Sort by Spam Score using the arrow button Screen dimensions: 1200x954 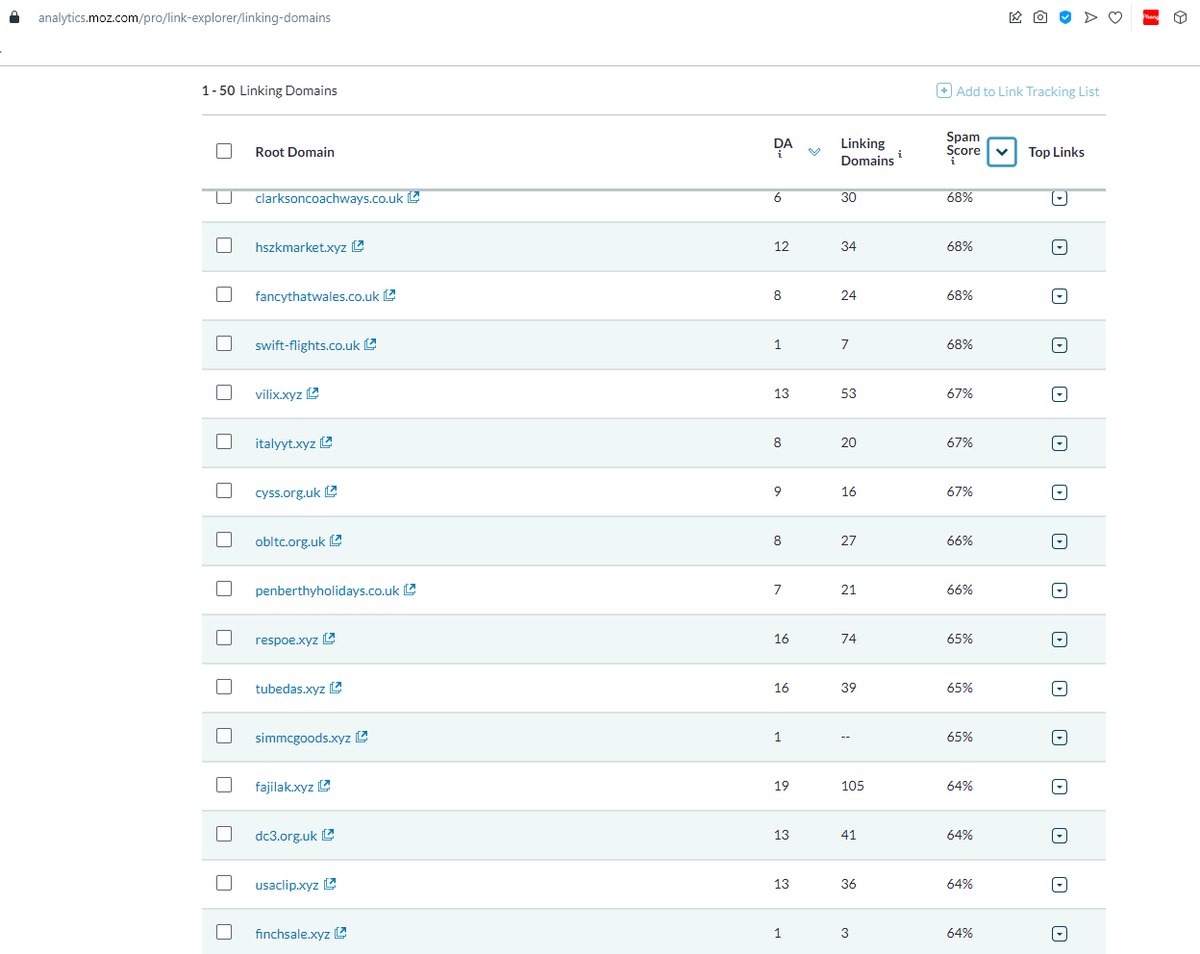(1002, 152)
